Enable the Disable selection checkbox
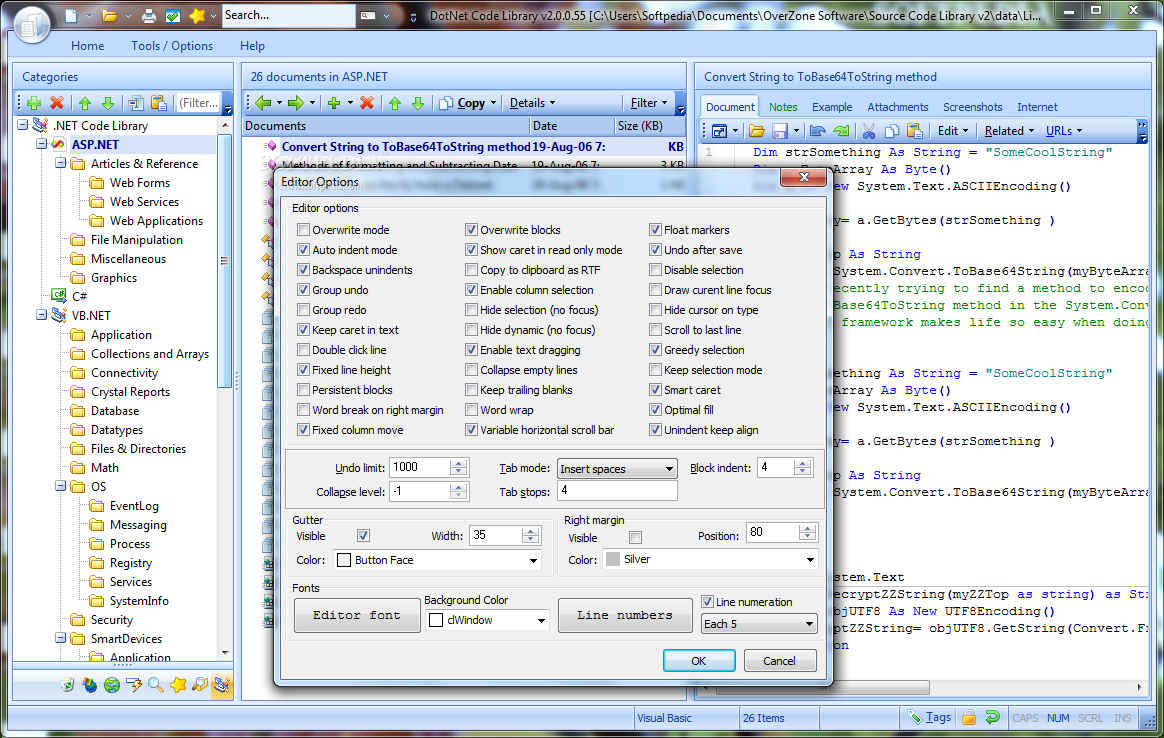The height and width of the screenshot is (738, 1164). point(655,270)
